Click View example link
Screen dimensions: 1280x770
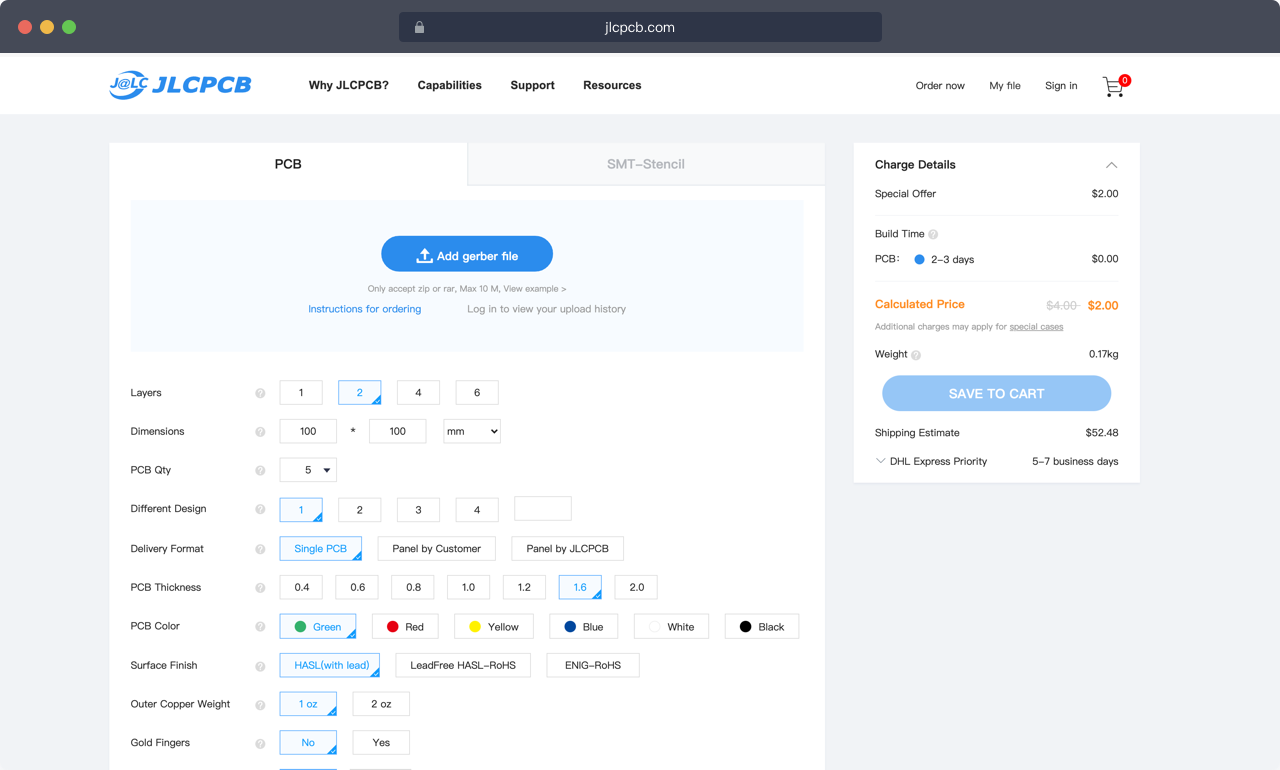pyautogui.click(x=535, y=289)
